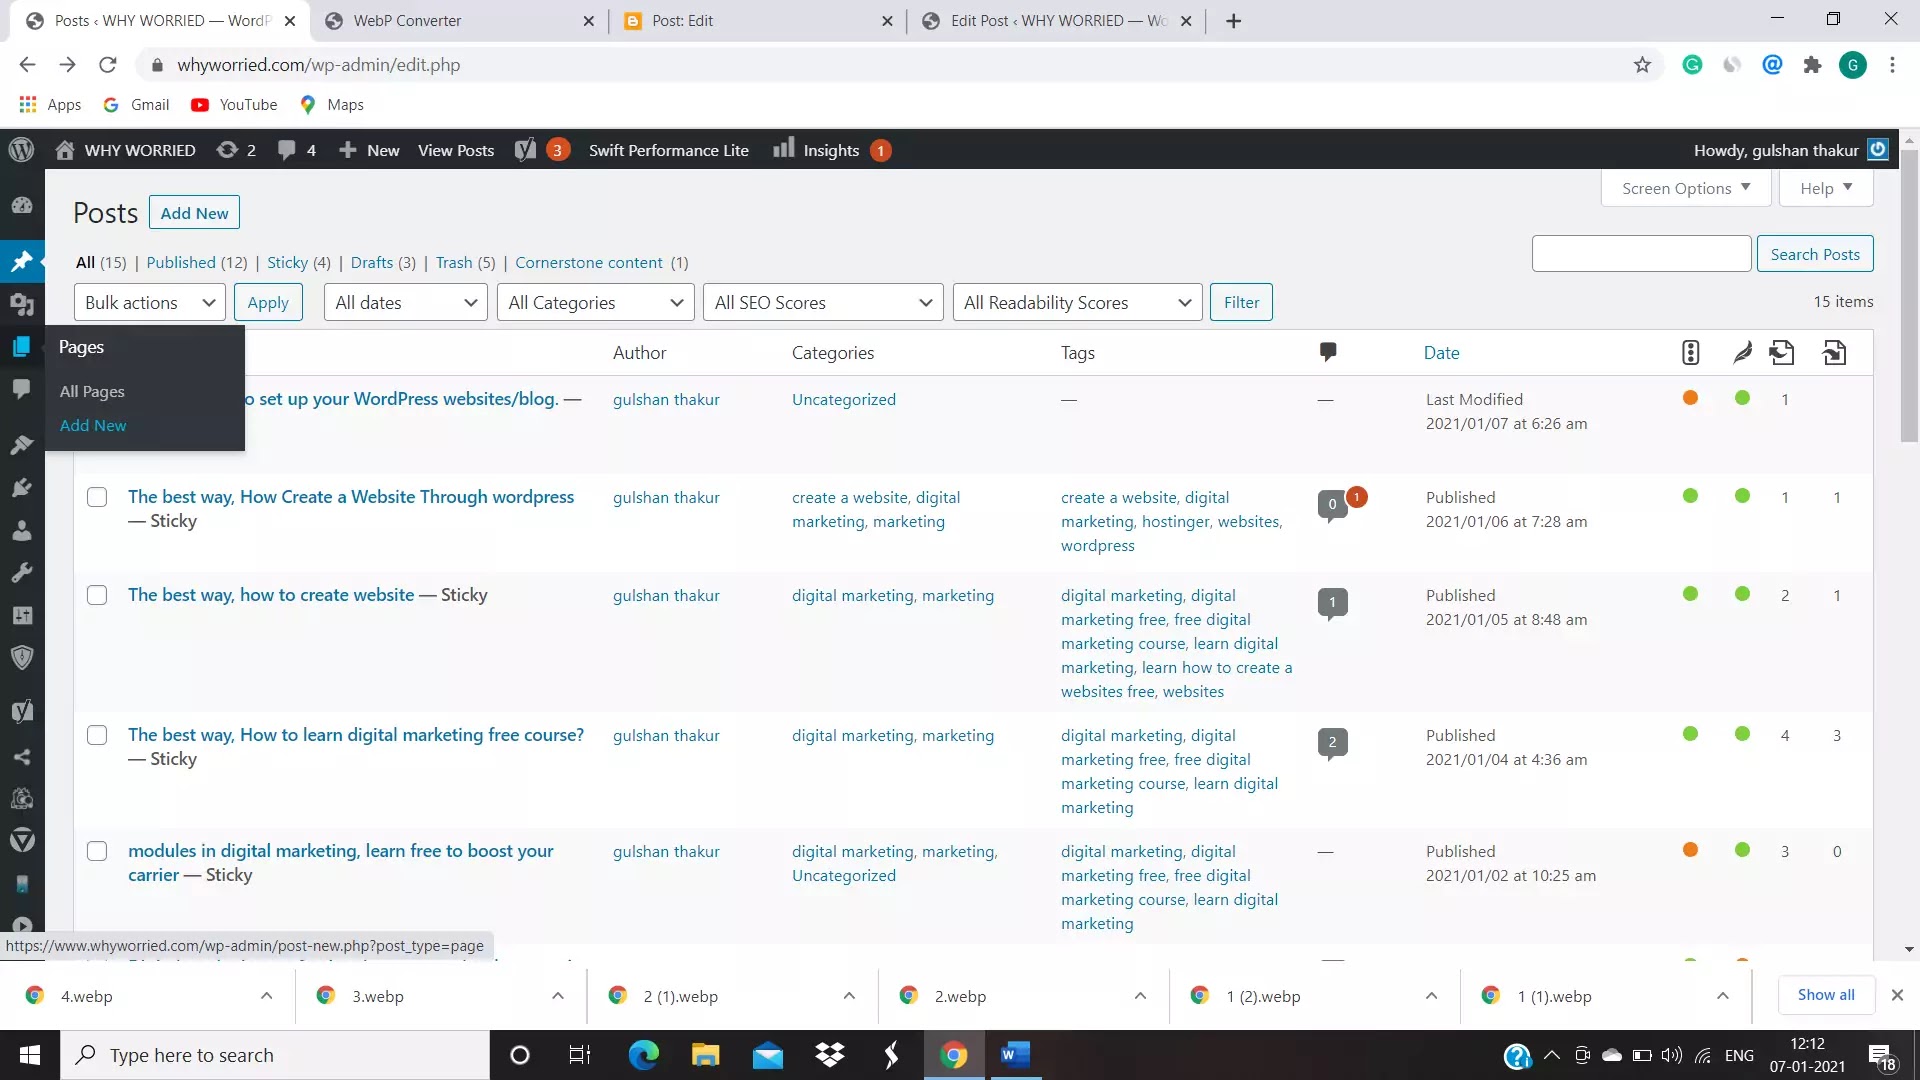Open Users person icon in sidebar
Viewport: 1920px width, 1080px height.
pyautogui.click(x=22, y=530)
